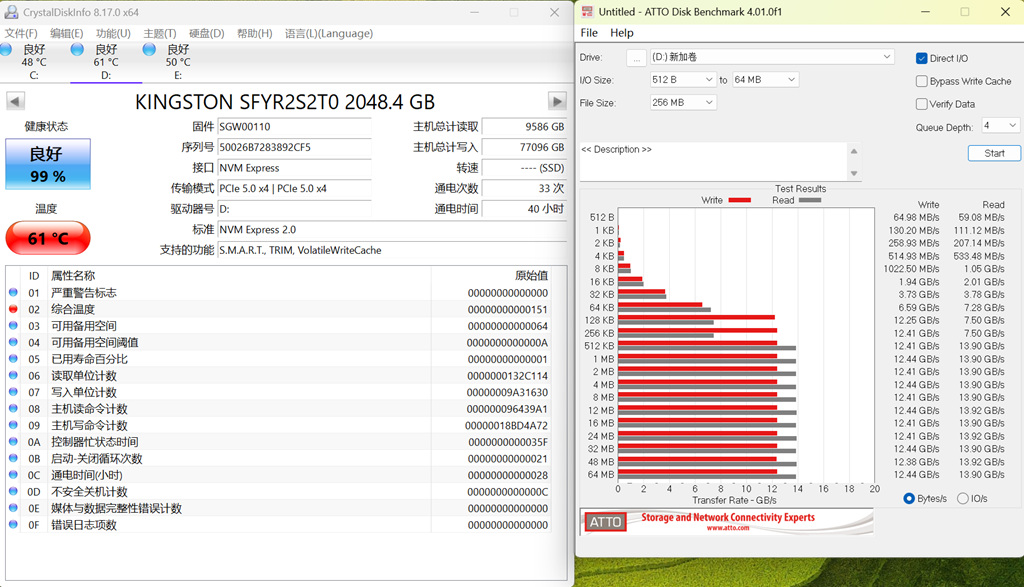Go to next disk with right arrow
The width and height of the screenshot is (1024, 587).
(557, 101)
